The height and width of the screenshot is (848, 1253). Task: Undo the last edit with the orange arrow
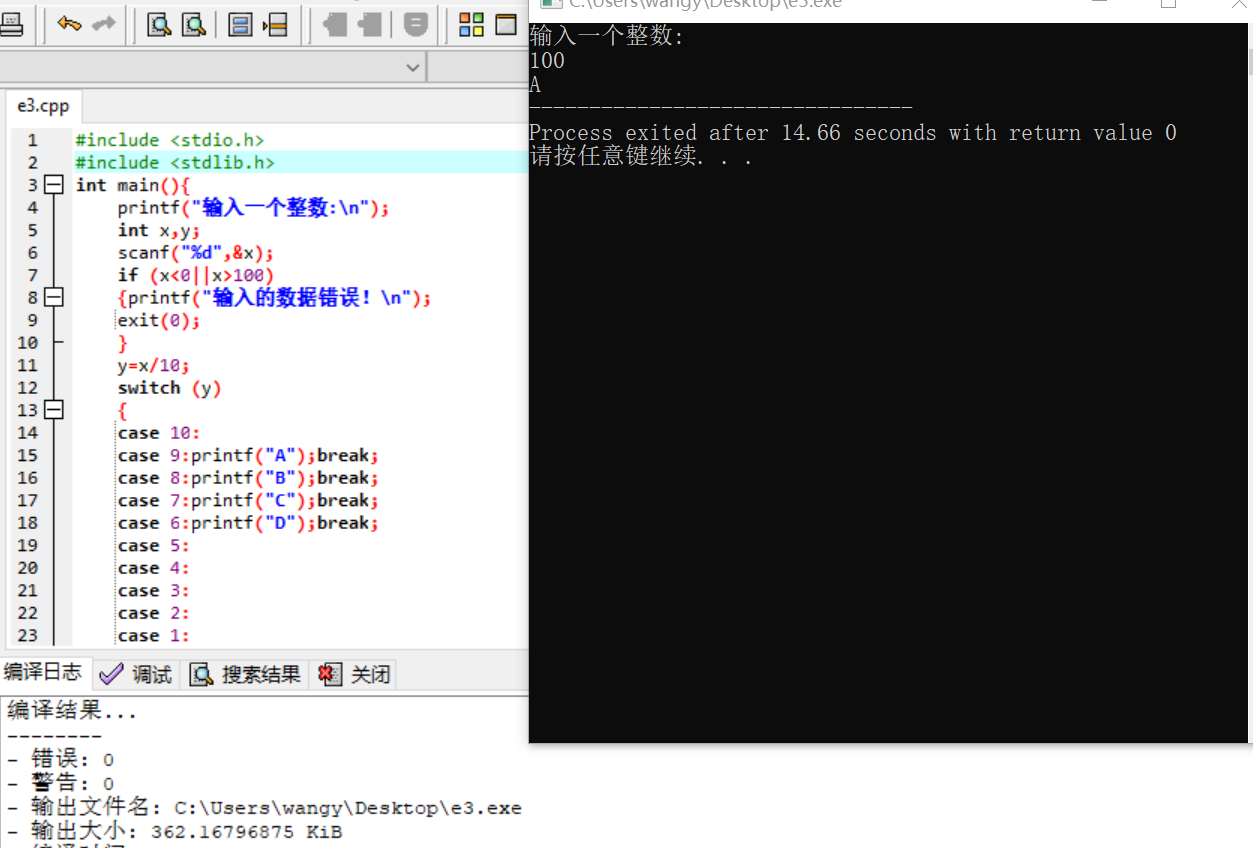pyautogui.click(x=69, y=24)
